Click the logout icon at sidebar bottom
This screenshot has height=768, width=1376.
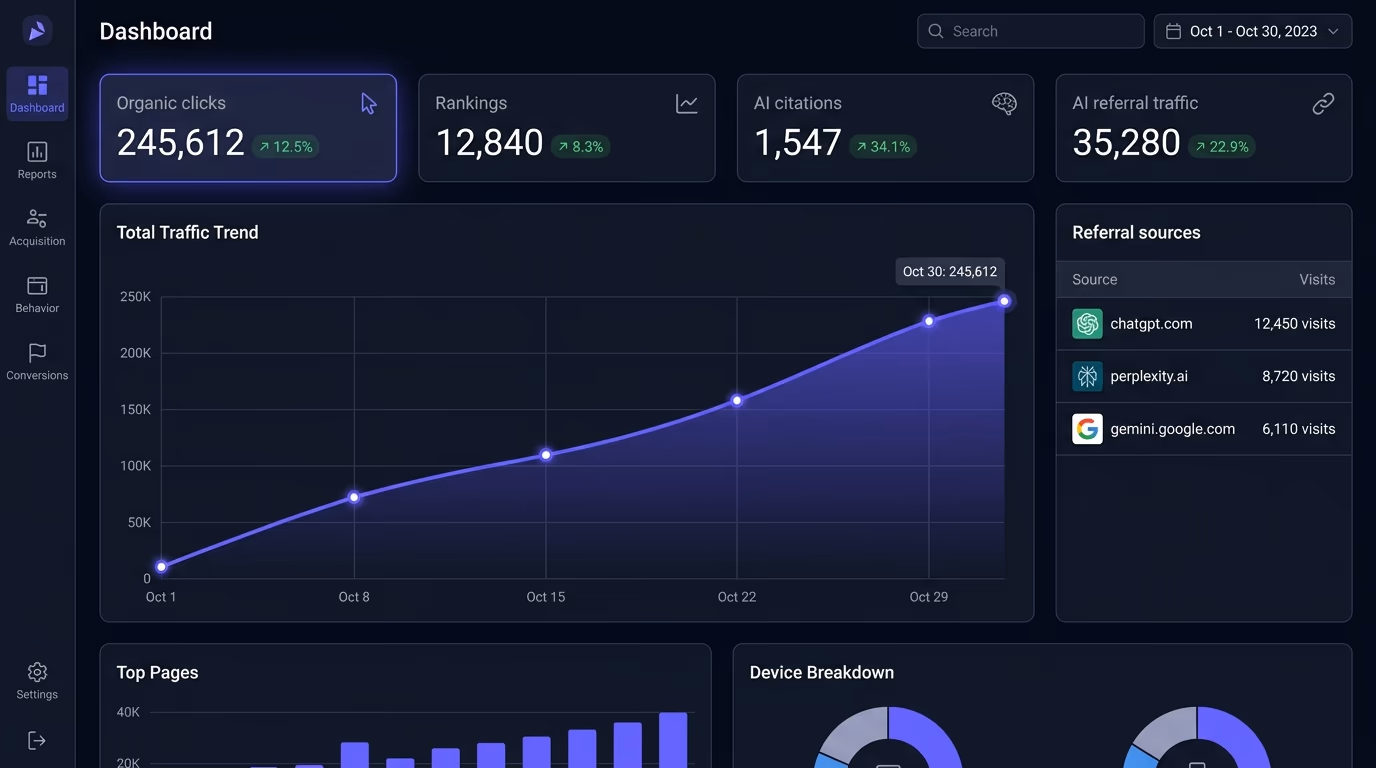pyautogui.click(x=37, y=740)
